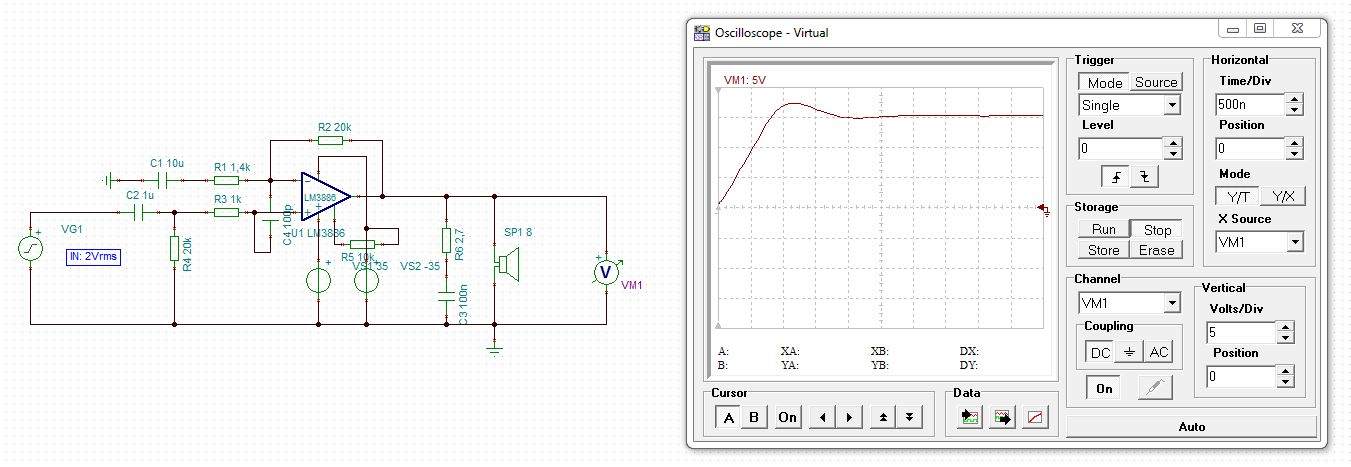Click double down arrow cursor button
Image resolution: width=1351 pixels, height=467 pixels.
point(909,417)
